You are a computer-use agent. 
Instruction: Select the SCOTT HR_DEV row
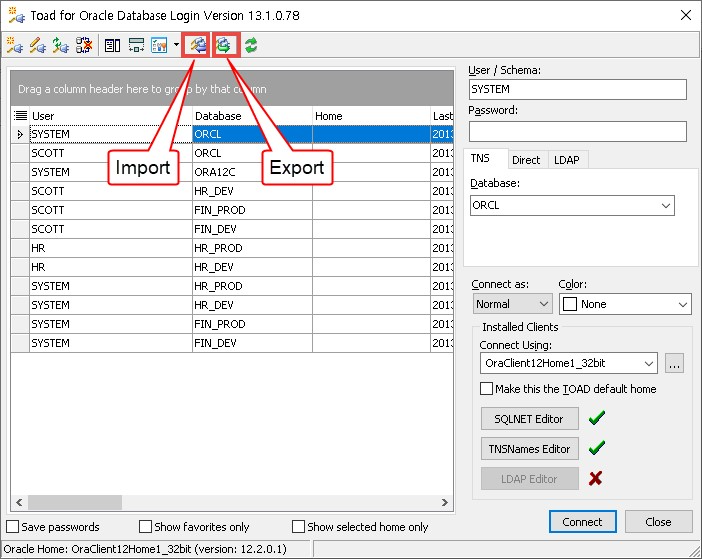point(232,191)
